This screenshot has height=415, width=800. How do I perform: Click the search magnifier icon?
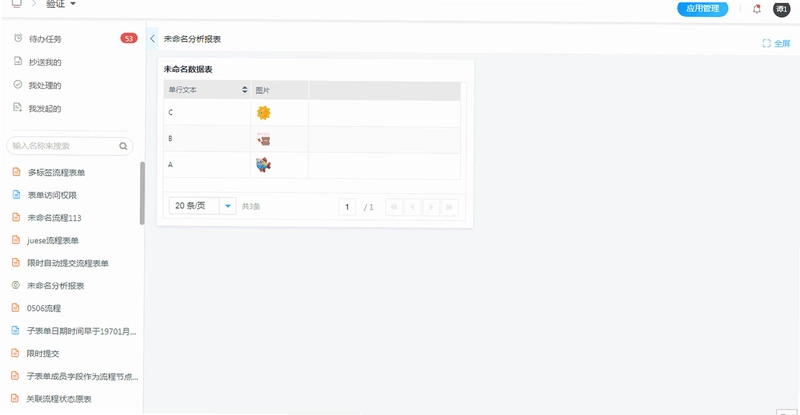point(123,146)
